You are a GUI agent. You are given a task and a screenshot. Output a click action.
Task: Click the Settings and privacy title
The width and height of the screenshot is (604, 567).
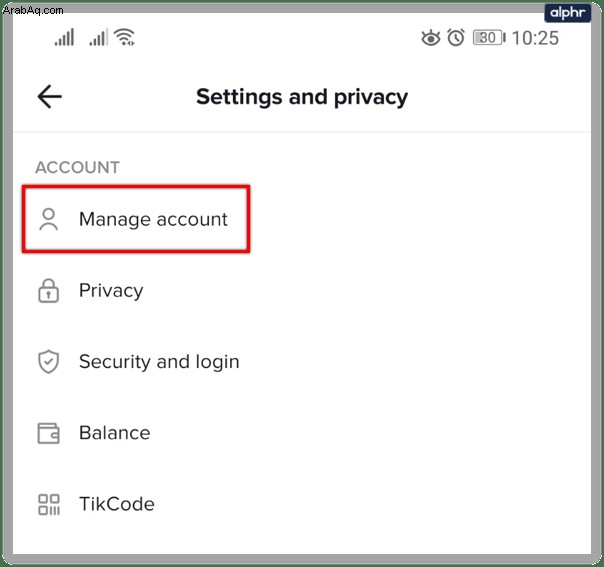click(302, 97)
